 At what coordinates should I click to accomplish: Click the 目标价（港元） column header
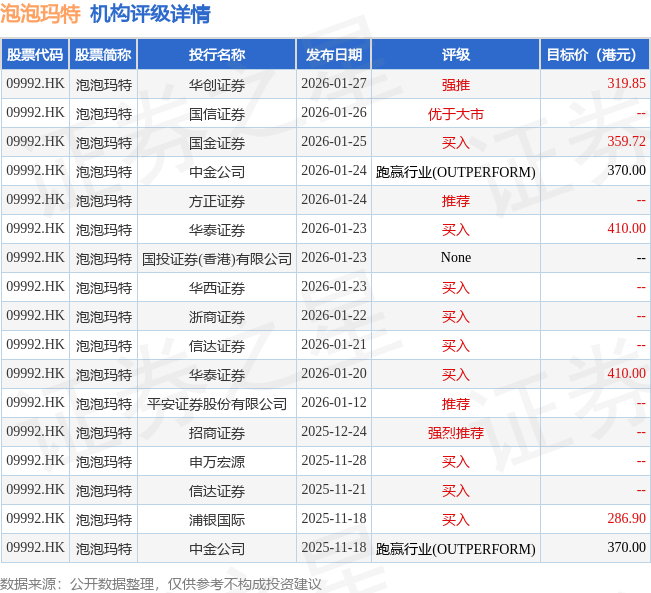point(595,54)
